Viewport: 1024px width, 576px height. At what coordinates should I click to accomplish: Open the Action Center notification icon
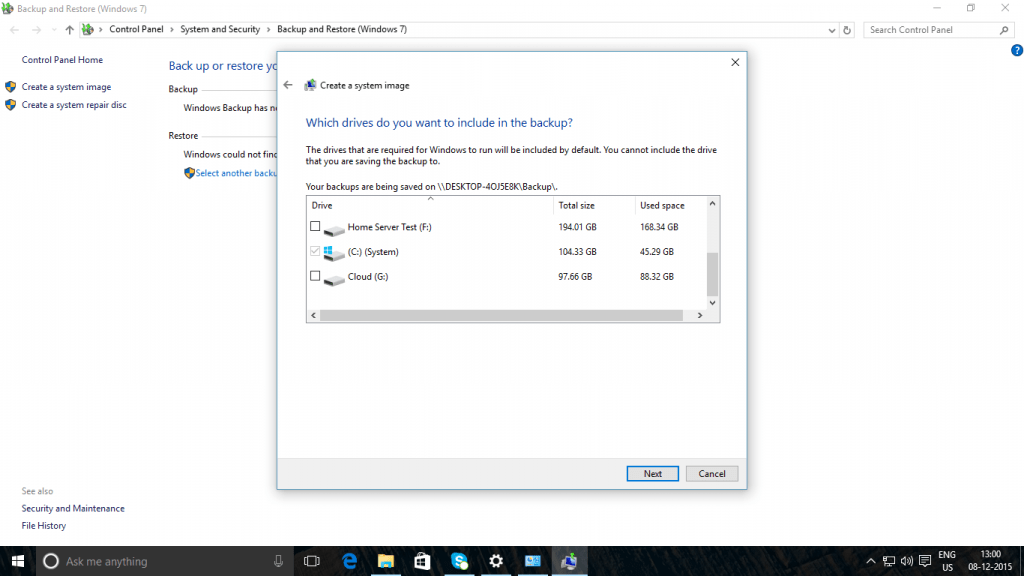tap(925, 561)
